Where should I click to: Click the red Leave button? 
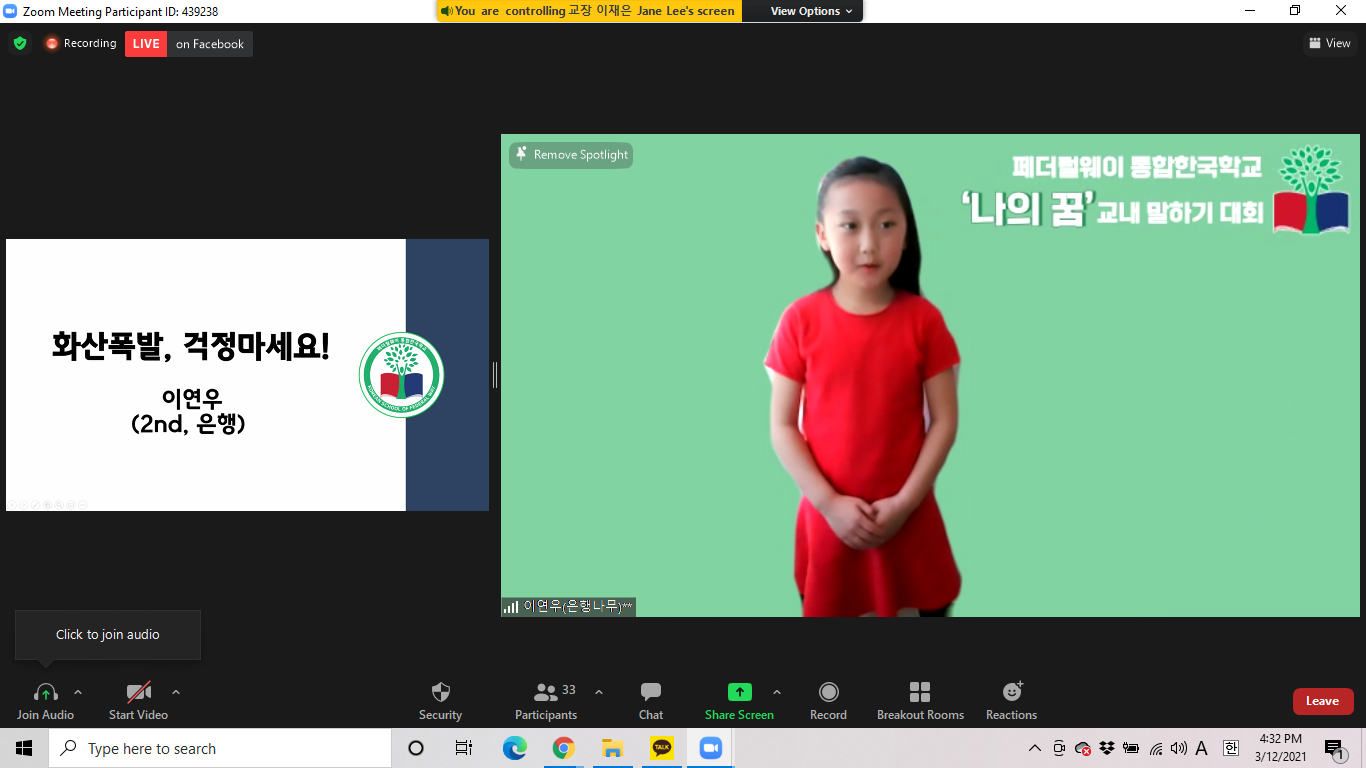click(1322, 701)
